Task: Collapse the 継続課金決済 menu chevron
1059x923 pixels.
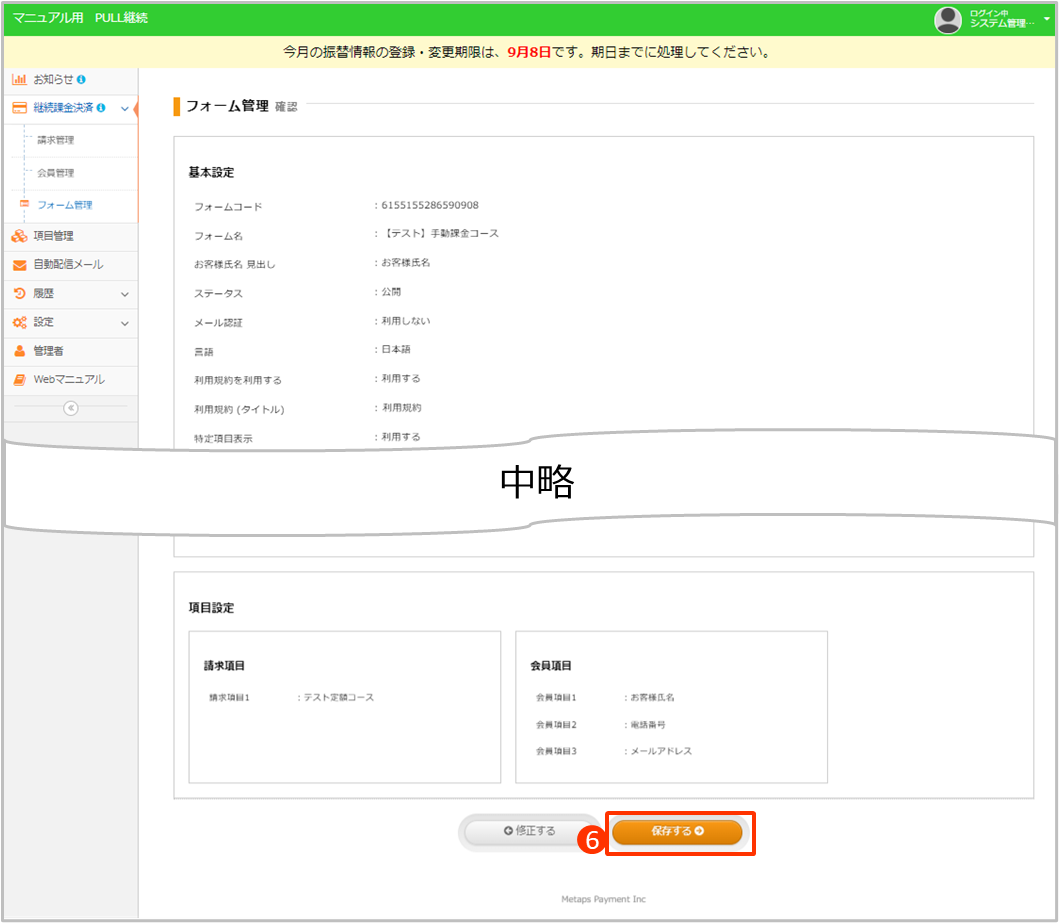Action: click(x=124, y=108)
